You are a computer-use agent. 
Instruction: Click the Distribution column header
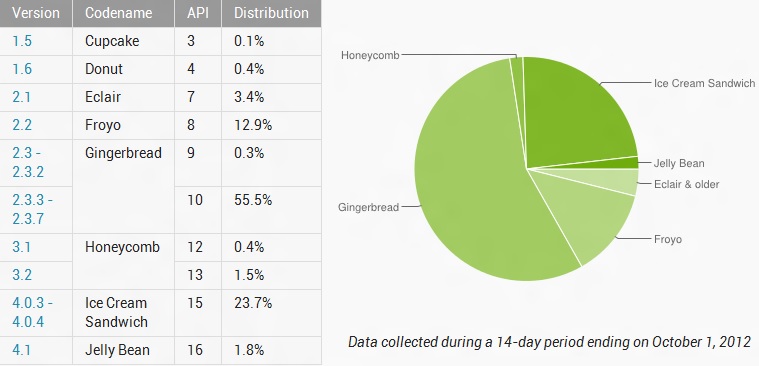tap(271, 13)
